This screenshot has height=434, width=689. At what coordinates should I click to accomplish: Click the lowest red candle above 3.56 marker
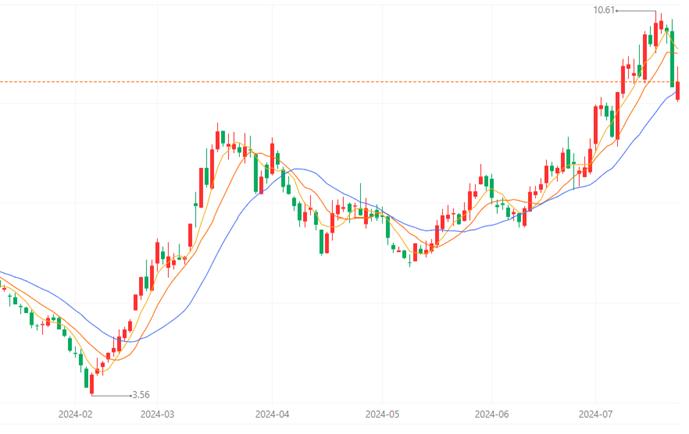[92, 383]
